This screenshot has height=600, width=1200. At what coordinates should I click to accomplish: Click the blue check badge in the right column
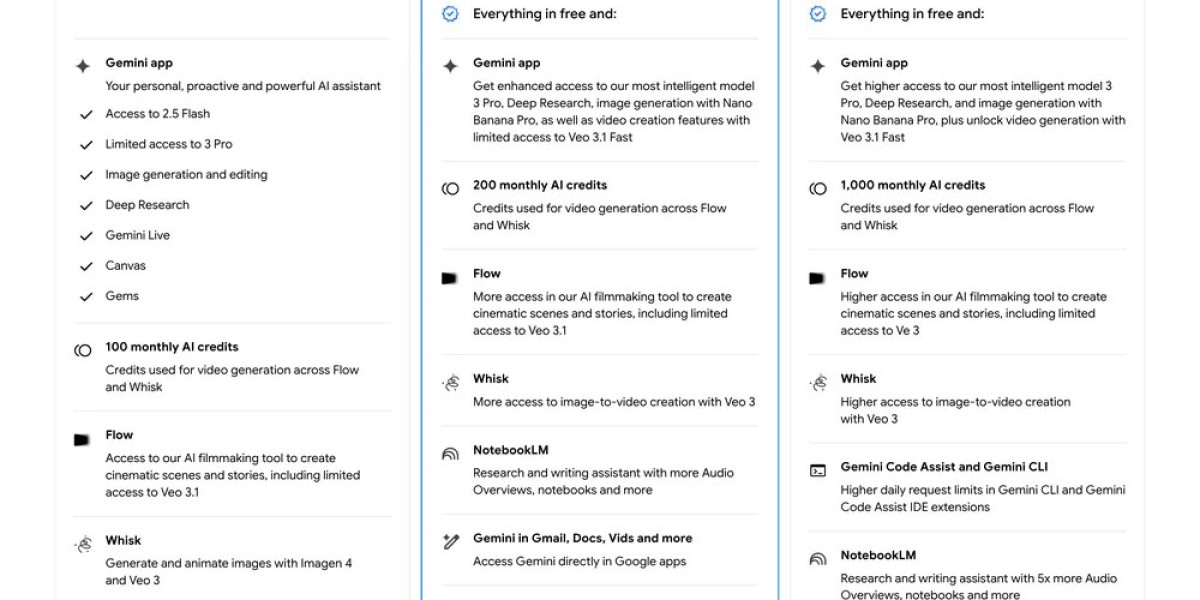818,14
